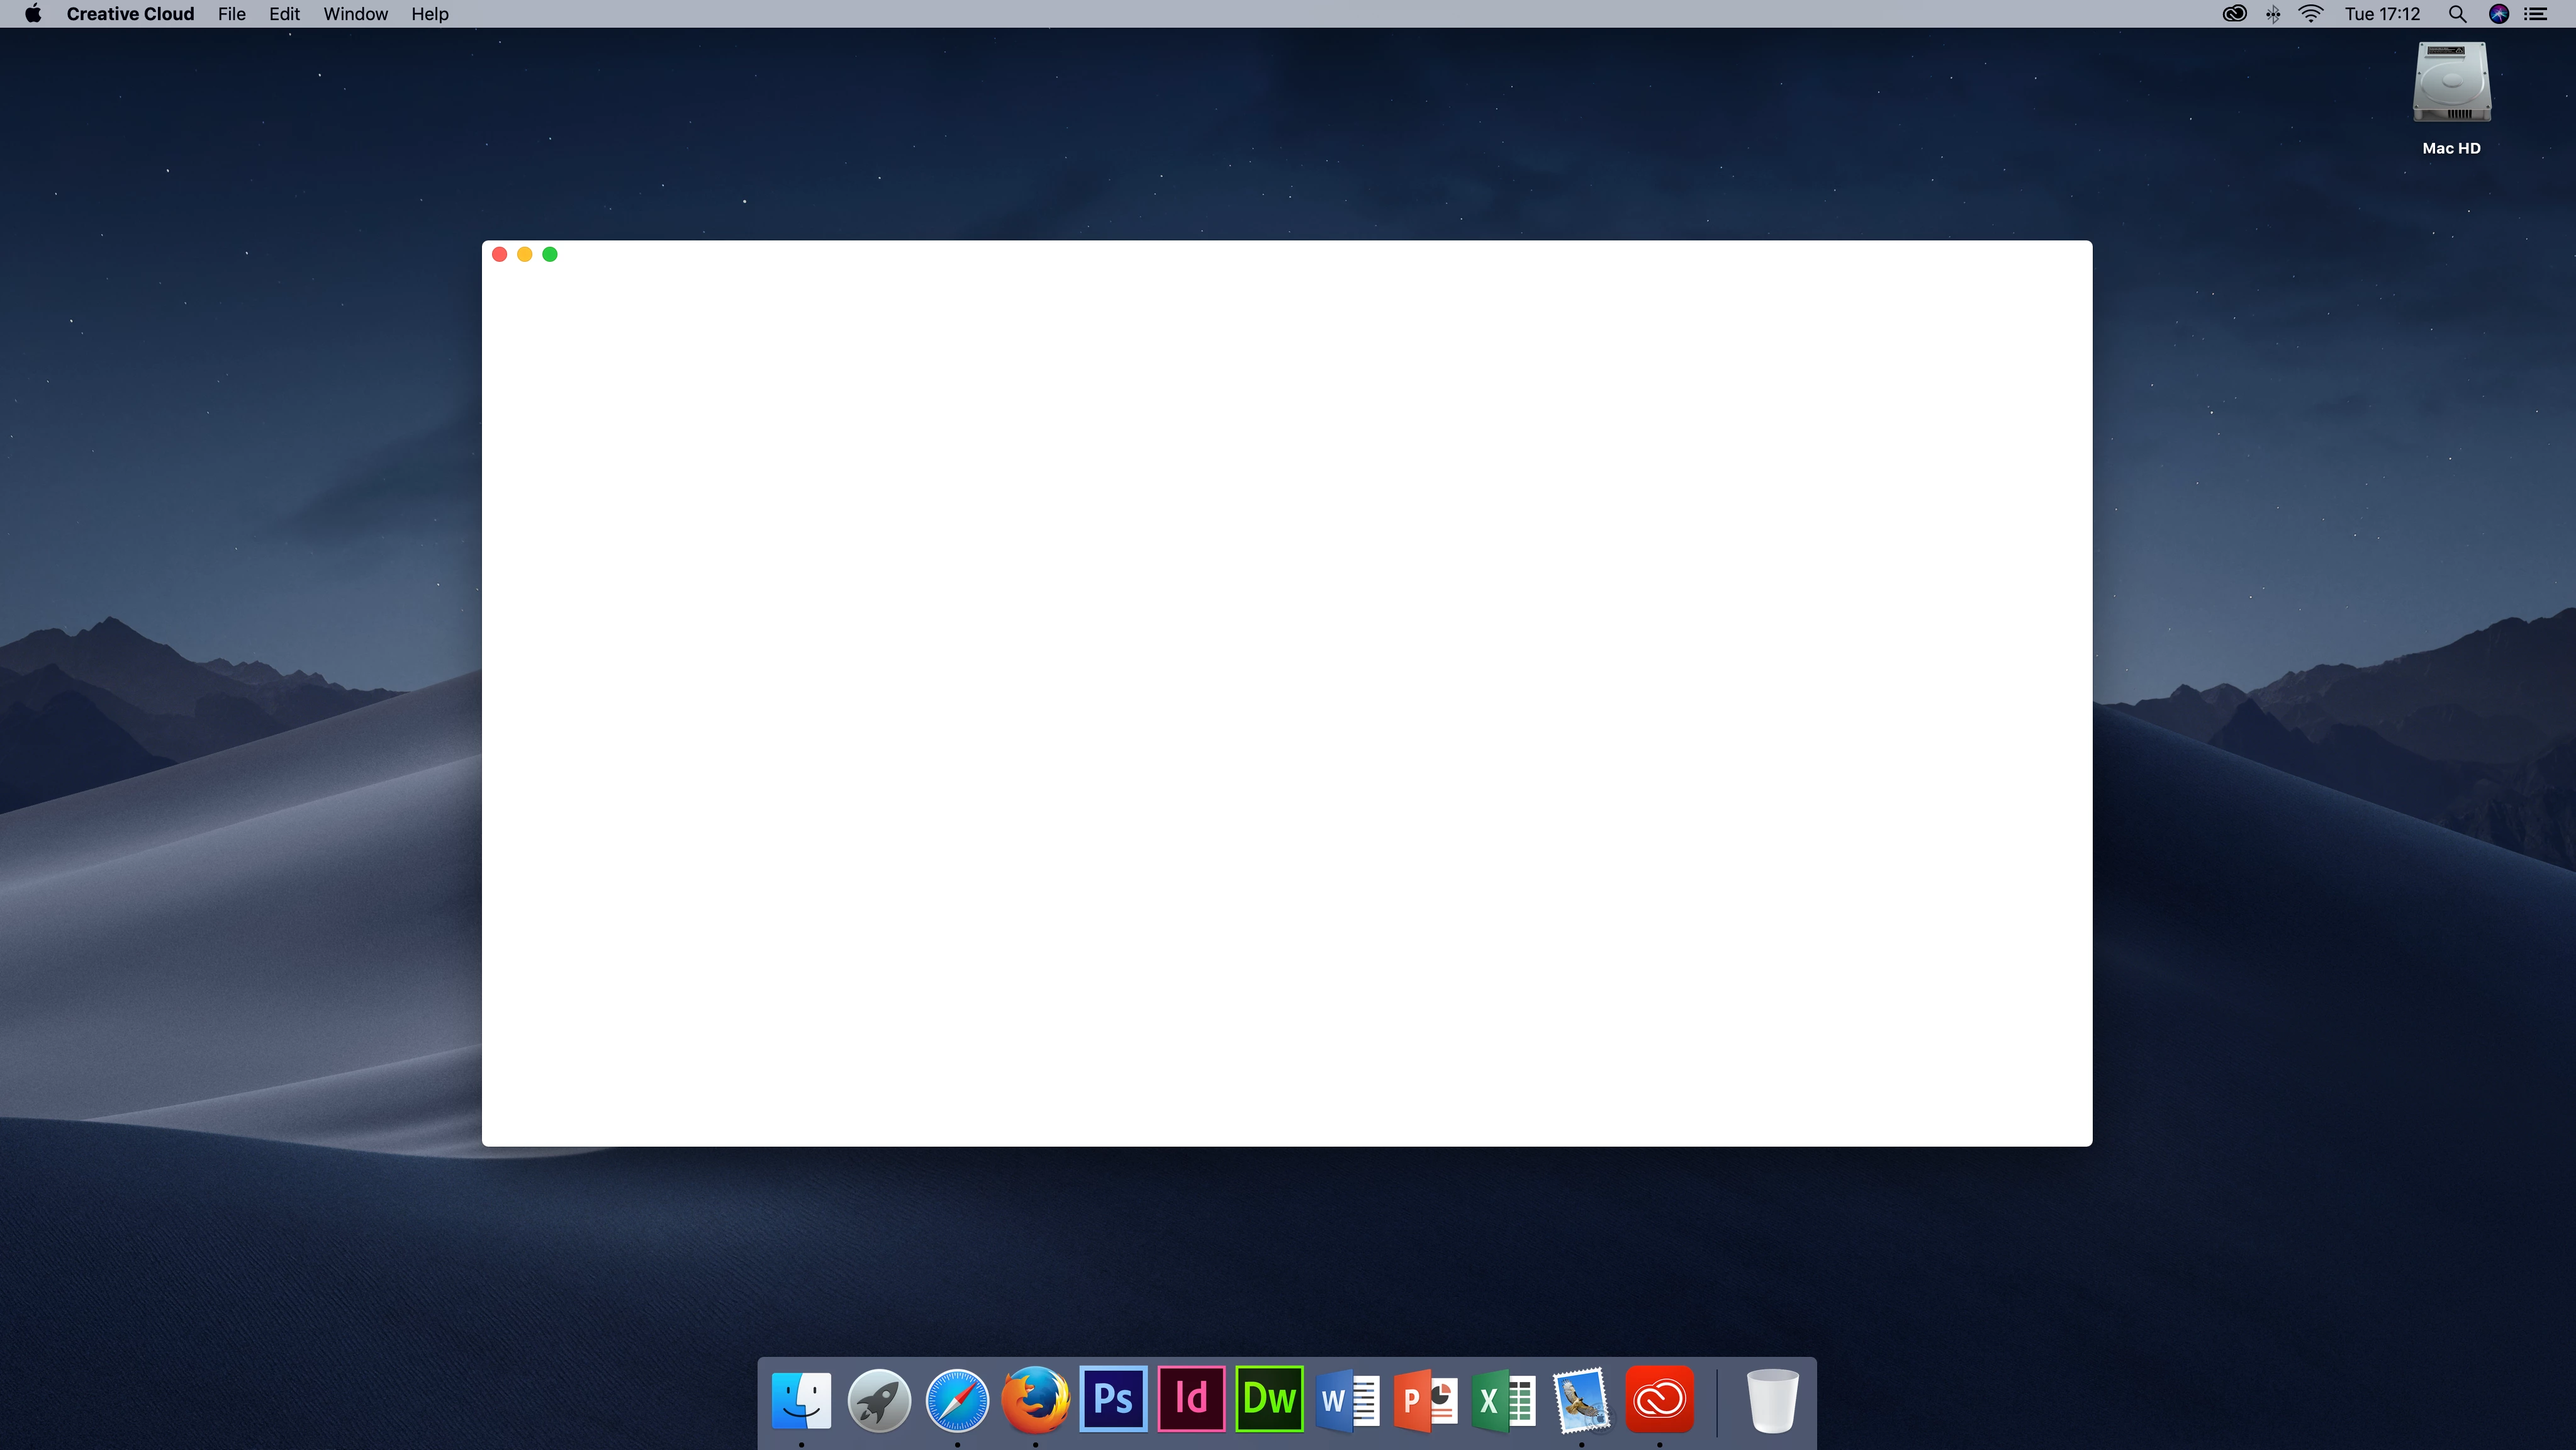This screenshot has height=1450, width=2576.
Task: Launch Microsoft Word from the dock
Action: [x=1347, y=1399]
